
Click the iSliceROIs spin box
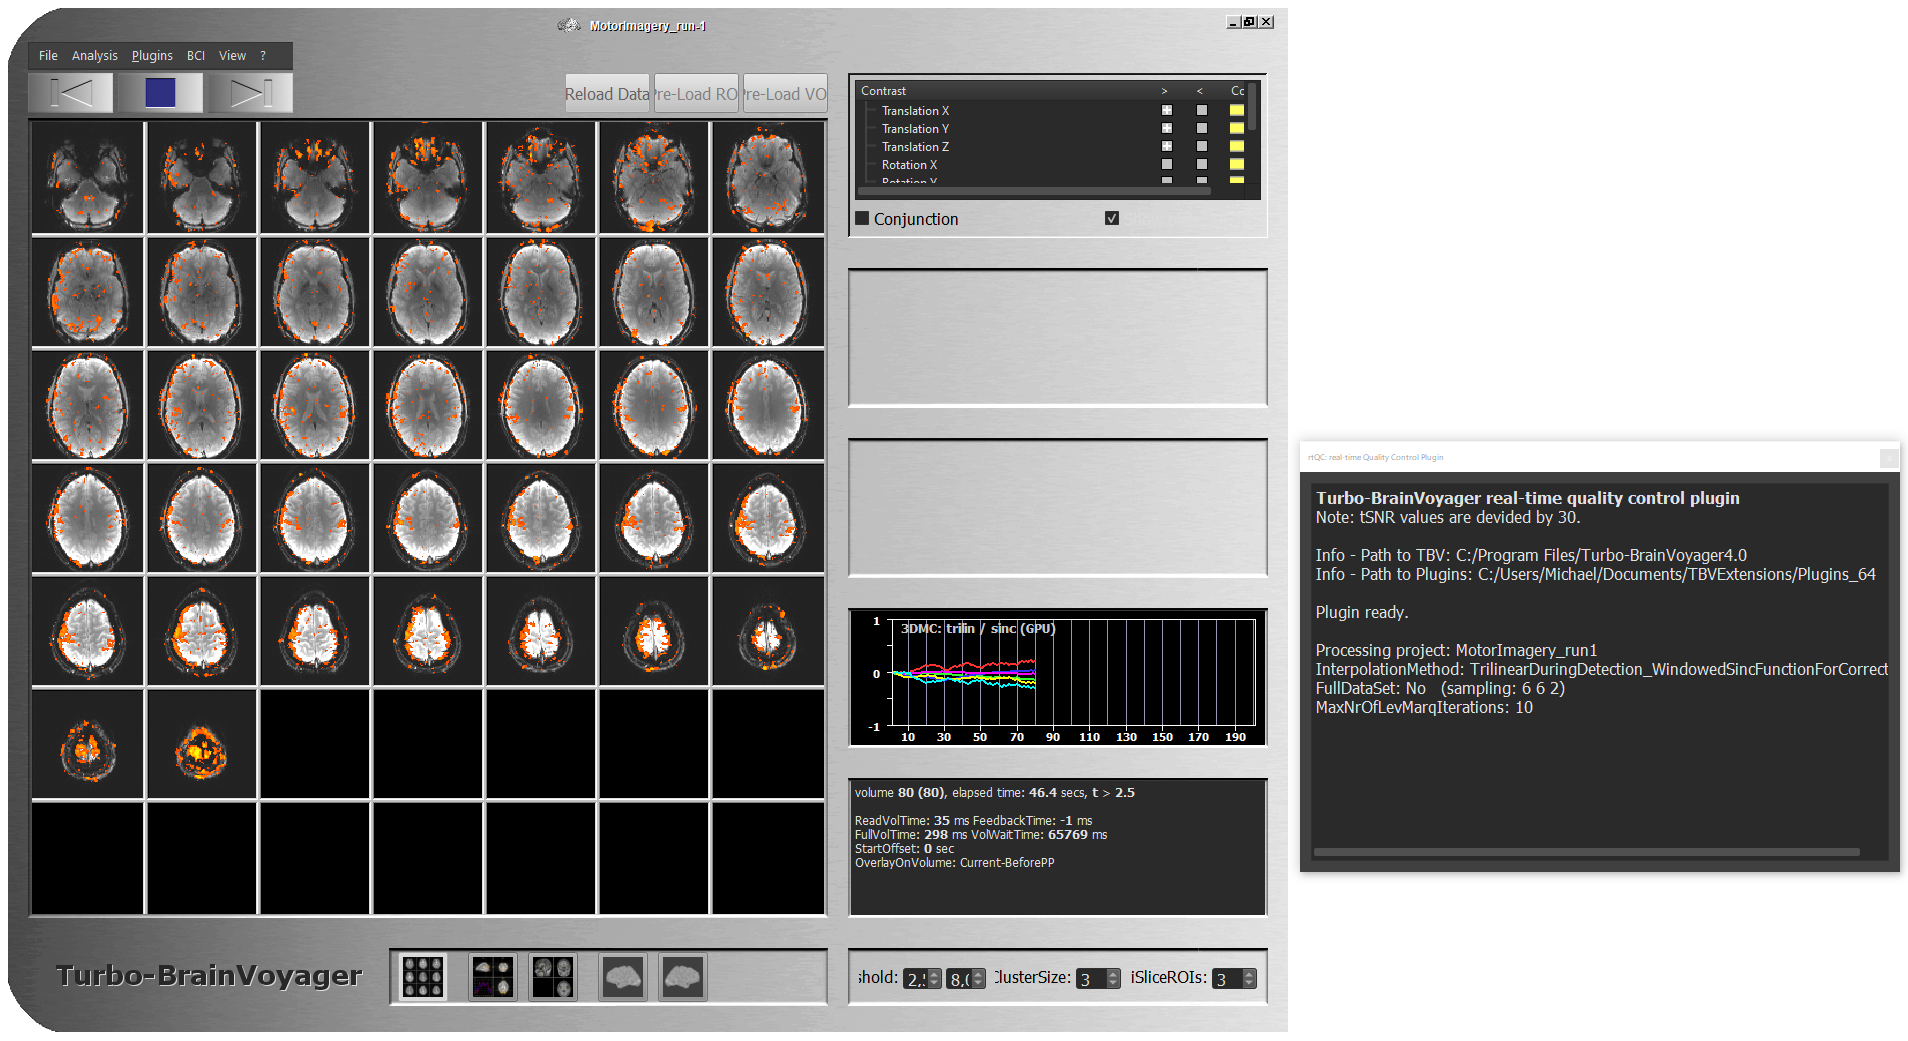(x=1234, y=978)
